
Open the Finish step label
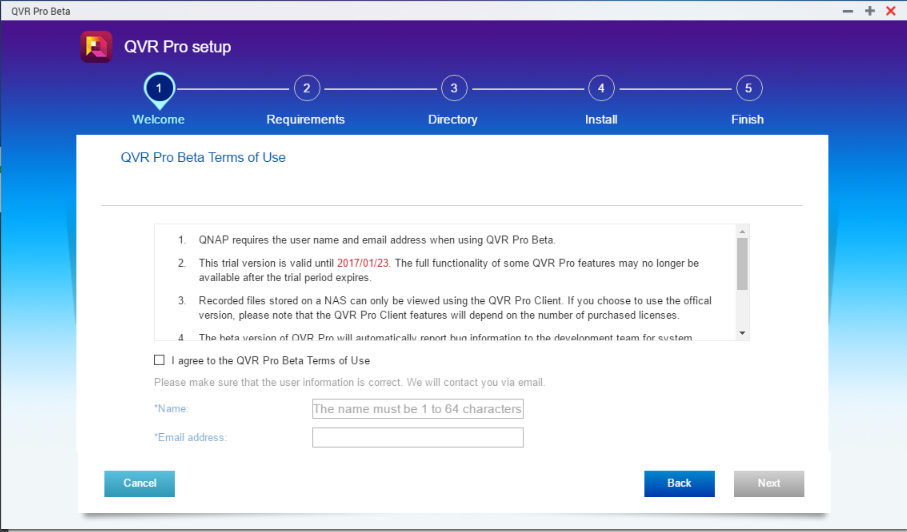747,120
